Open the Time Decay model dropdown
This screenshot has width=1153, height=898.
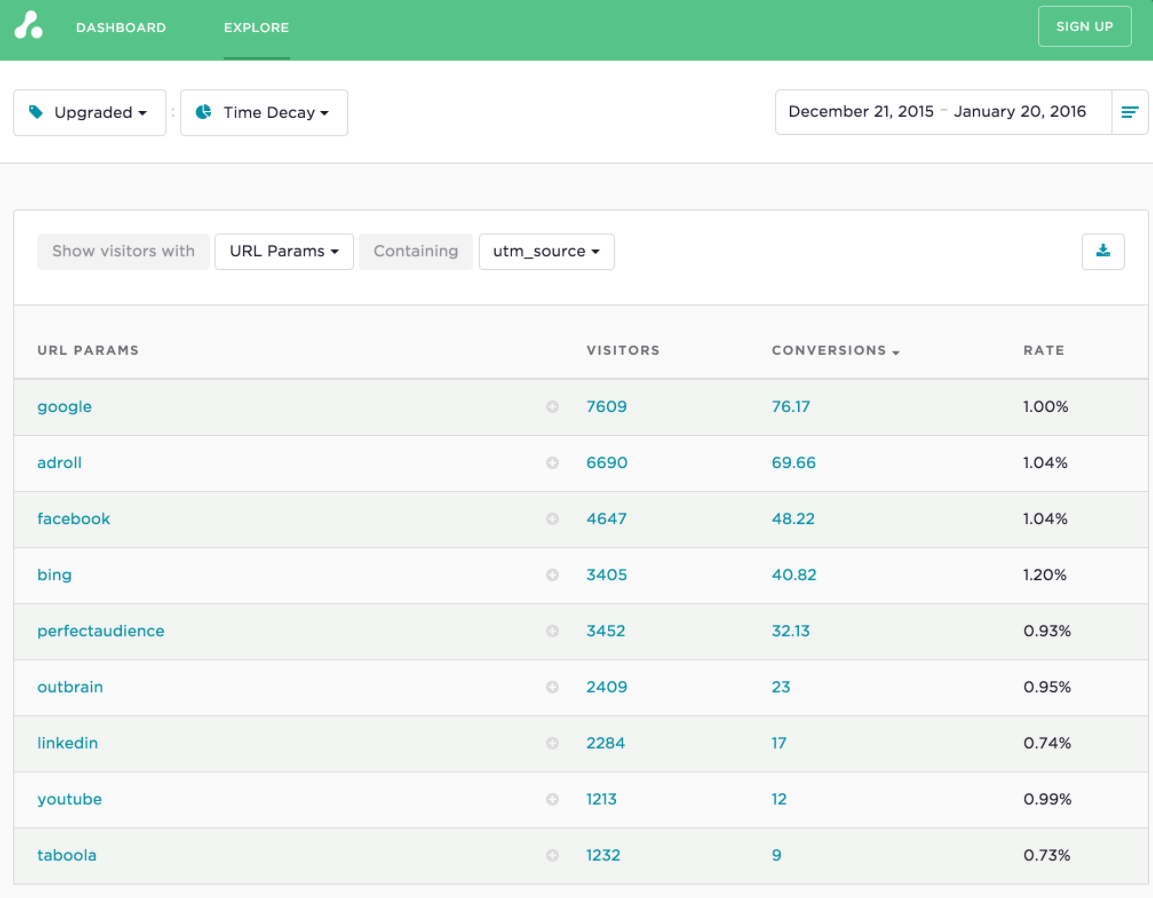tap(264, 113)
